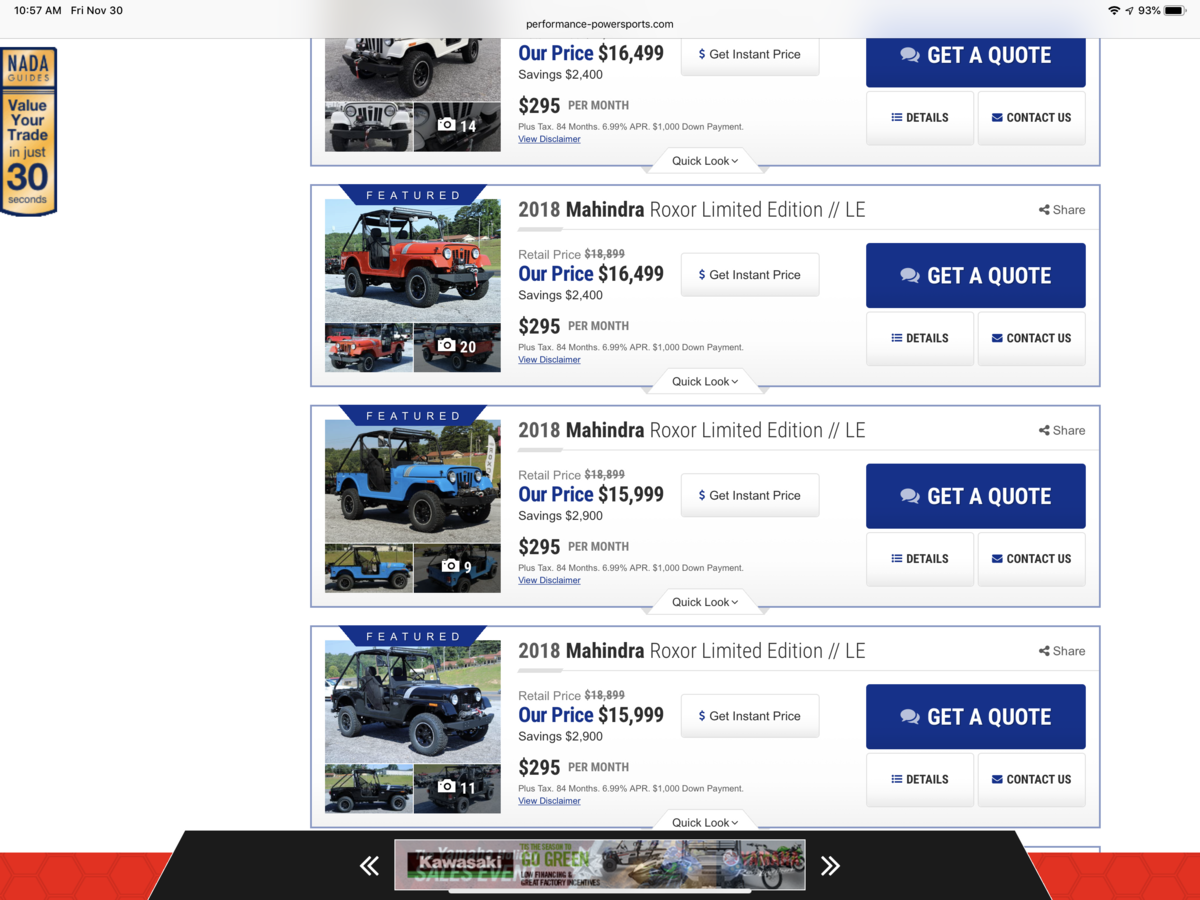Open the 2018 Mahindra Roxor title of black listing
Image resolution: width=1200 pixels, height=900 pixels.
[x=691, y=651]
